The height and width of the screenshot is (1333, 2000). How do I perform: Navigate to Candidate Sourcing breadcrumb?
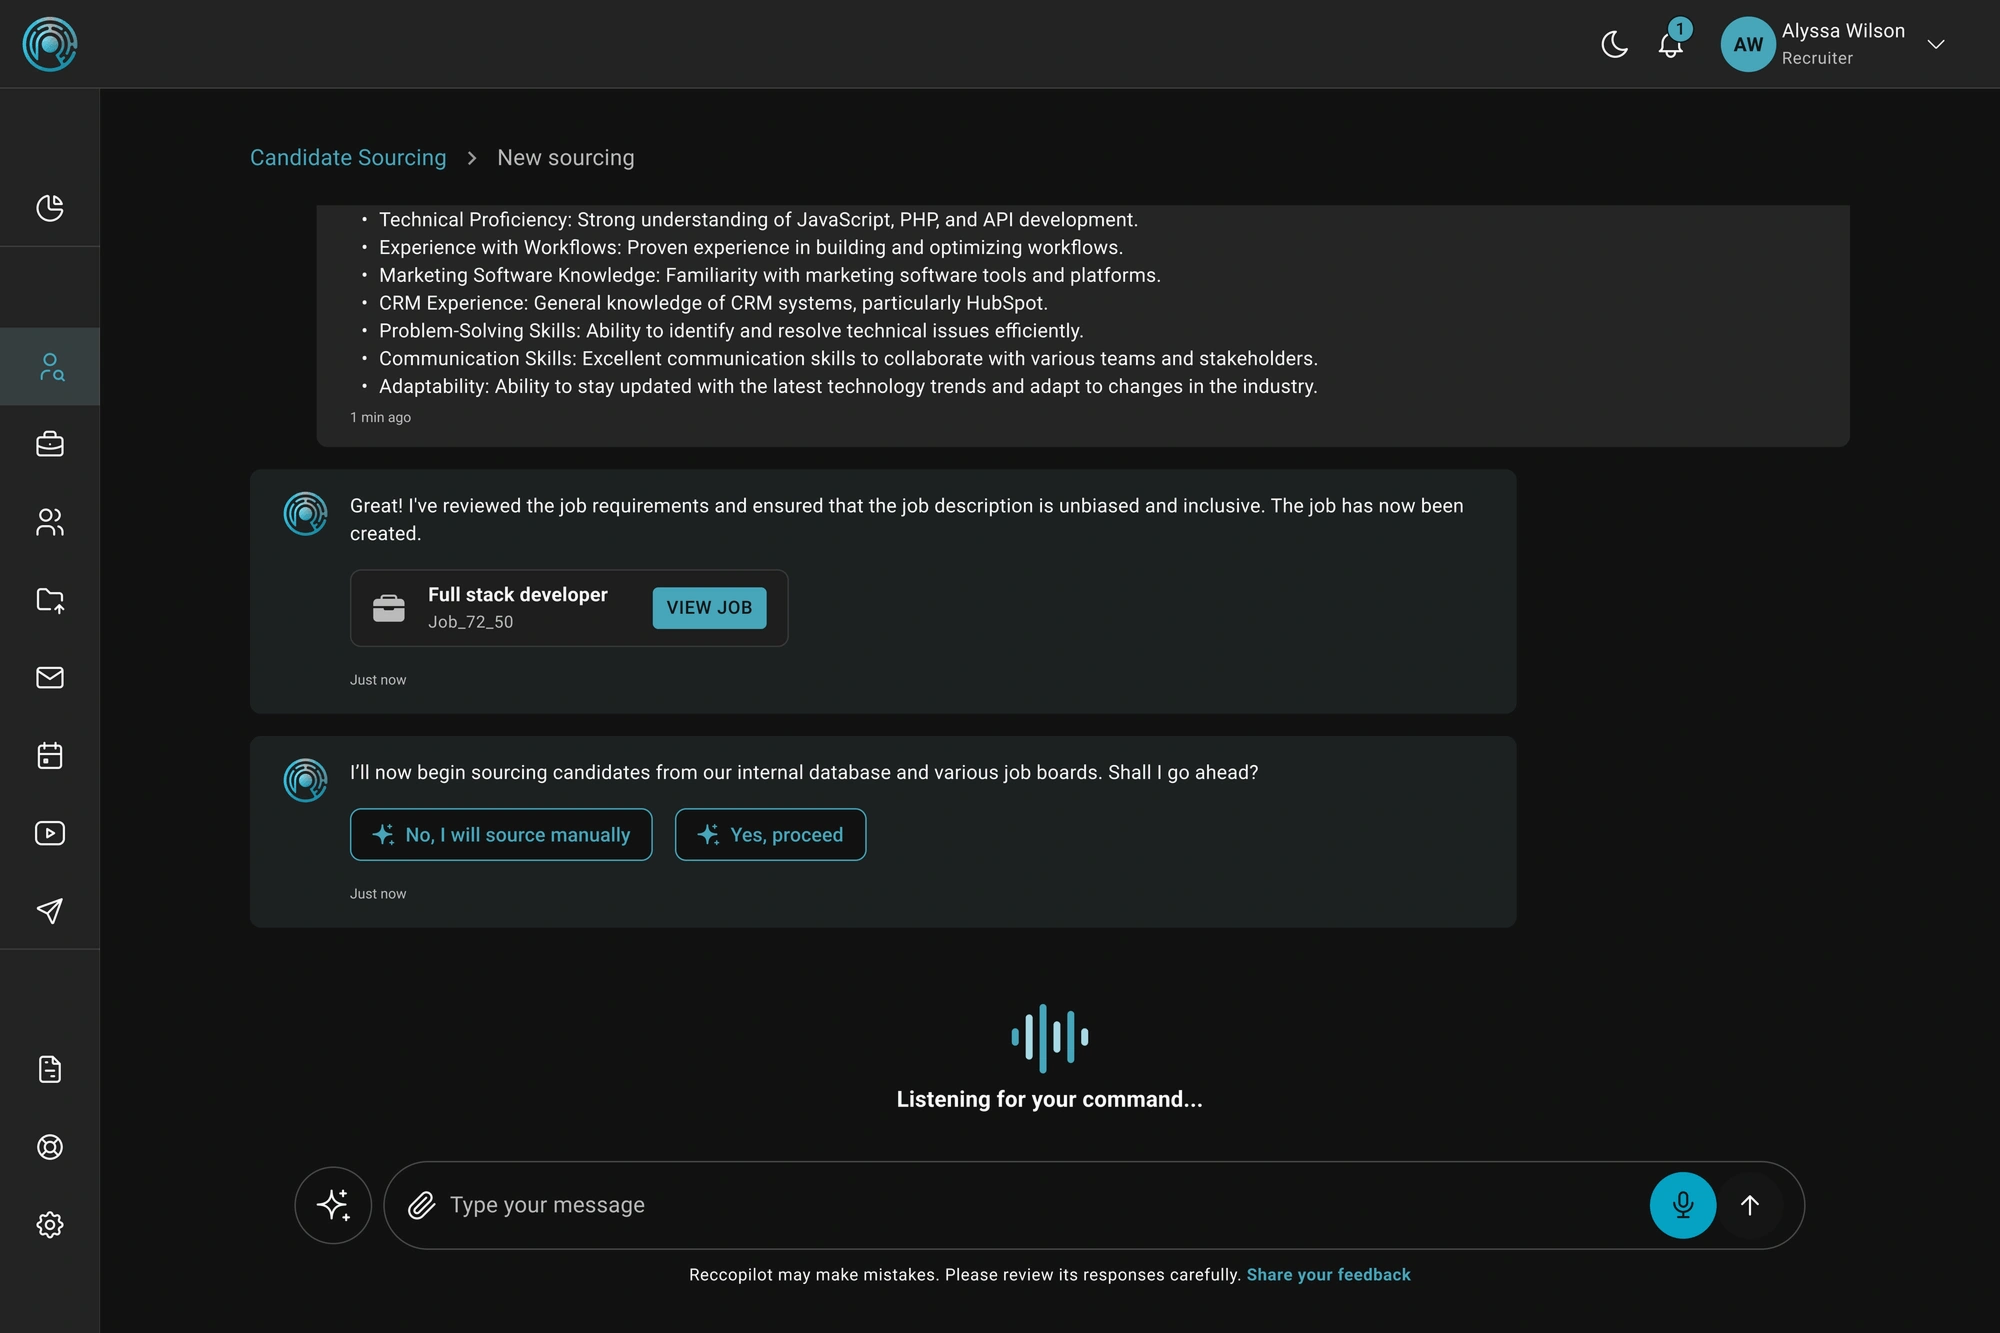point(348,157)
